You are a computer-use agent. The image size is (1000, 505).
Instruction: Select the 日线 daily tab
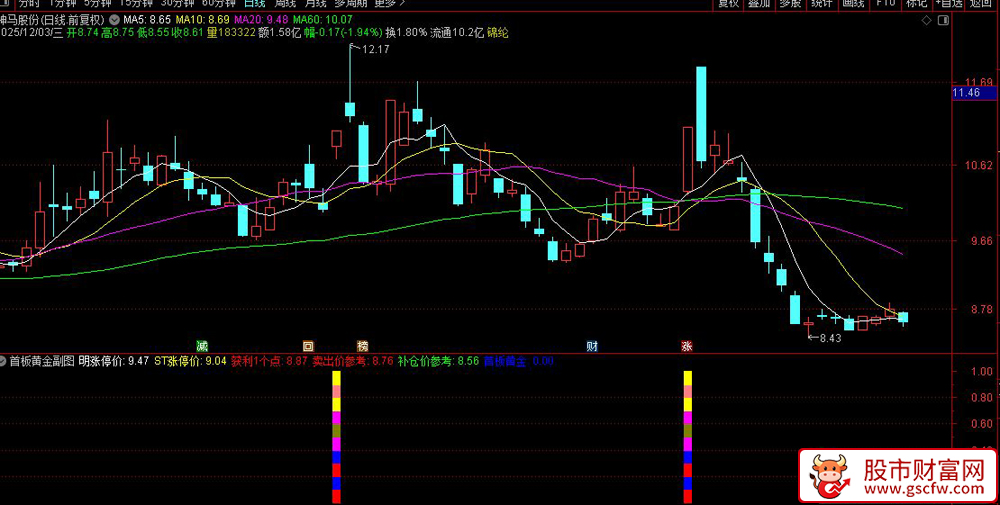254,3
